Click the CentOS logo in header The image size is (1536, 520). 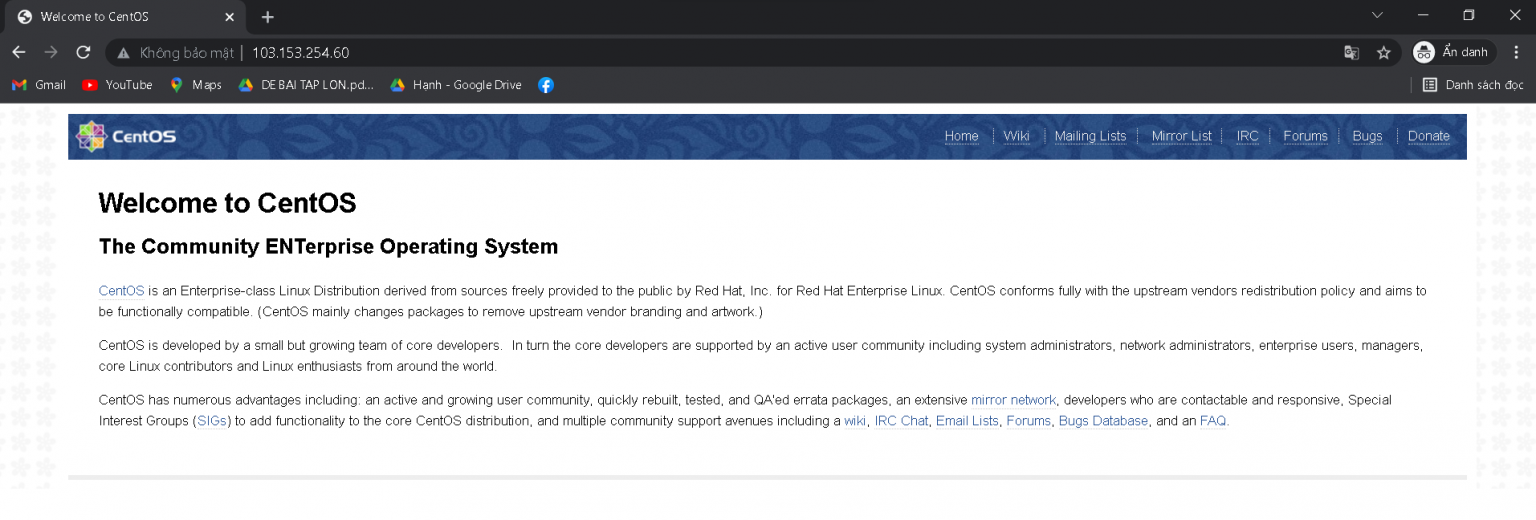click(127, 136)
